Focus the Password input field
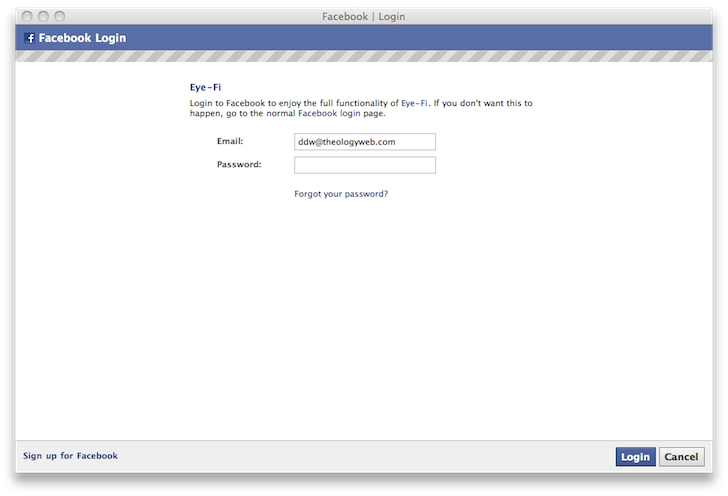This screenshot has height=496, width=728. pyautogui.click(x=365, y=165)
